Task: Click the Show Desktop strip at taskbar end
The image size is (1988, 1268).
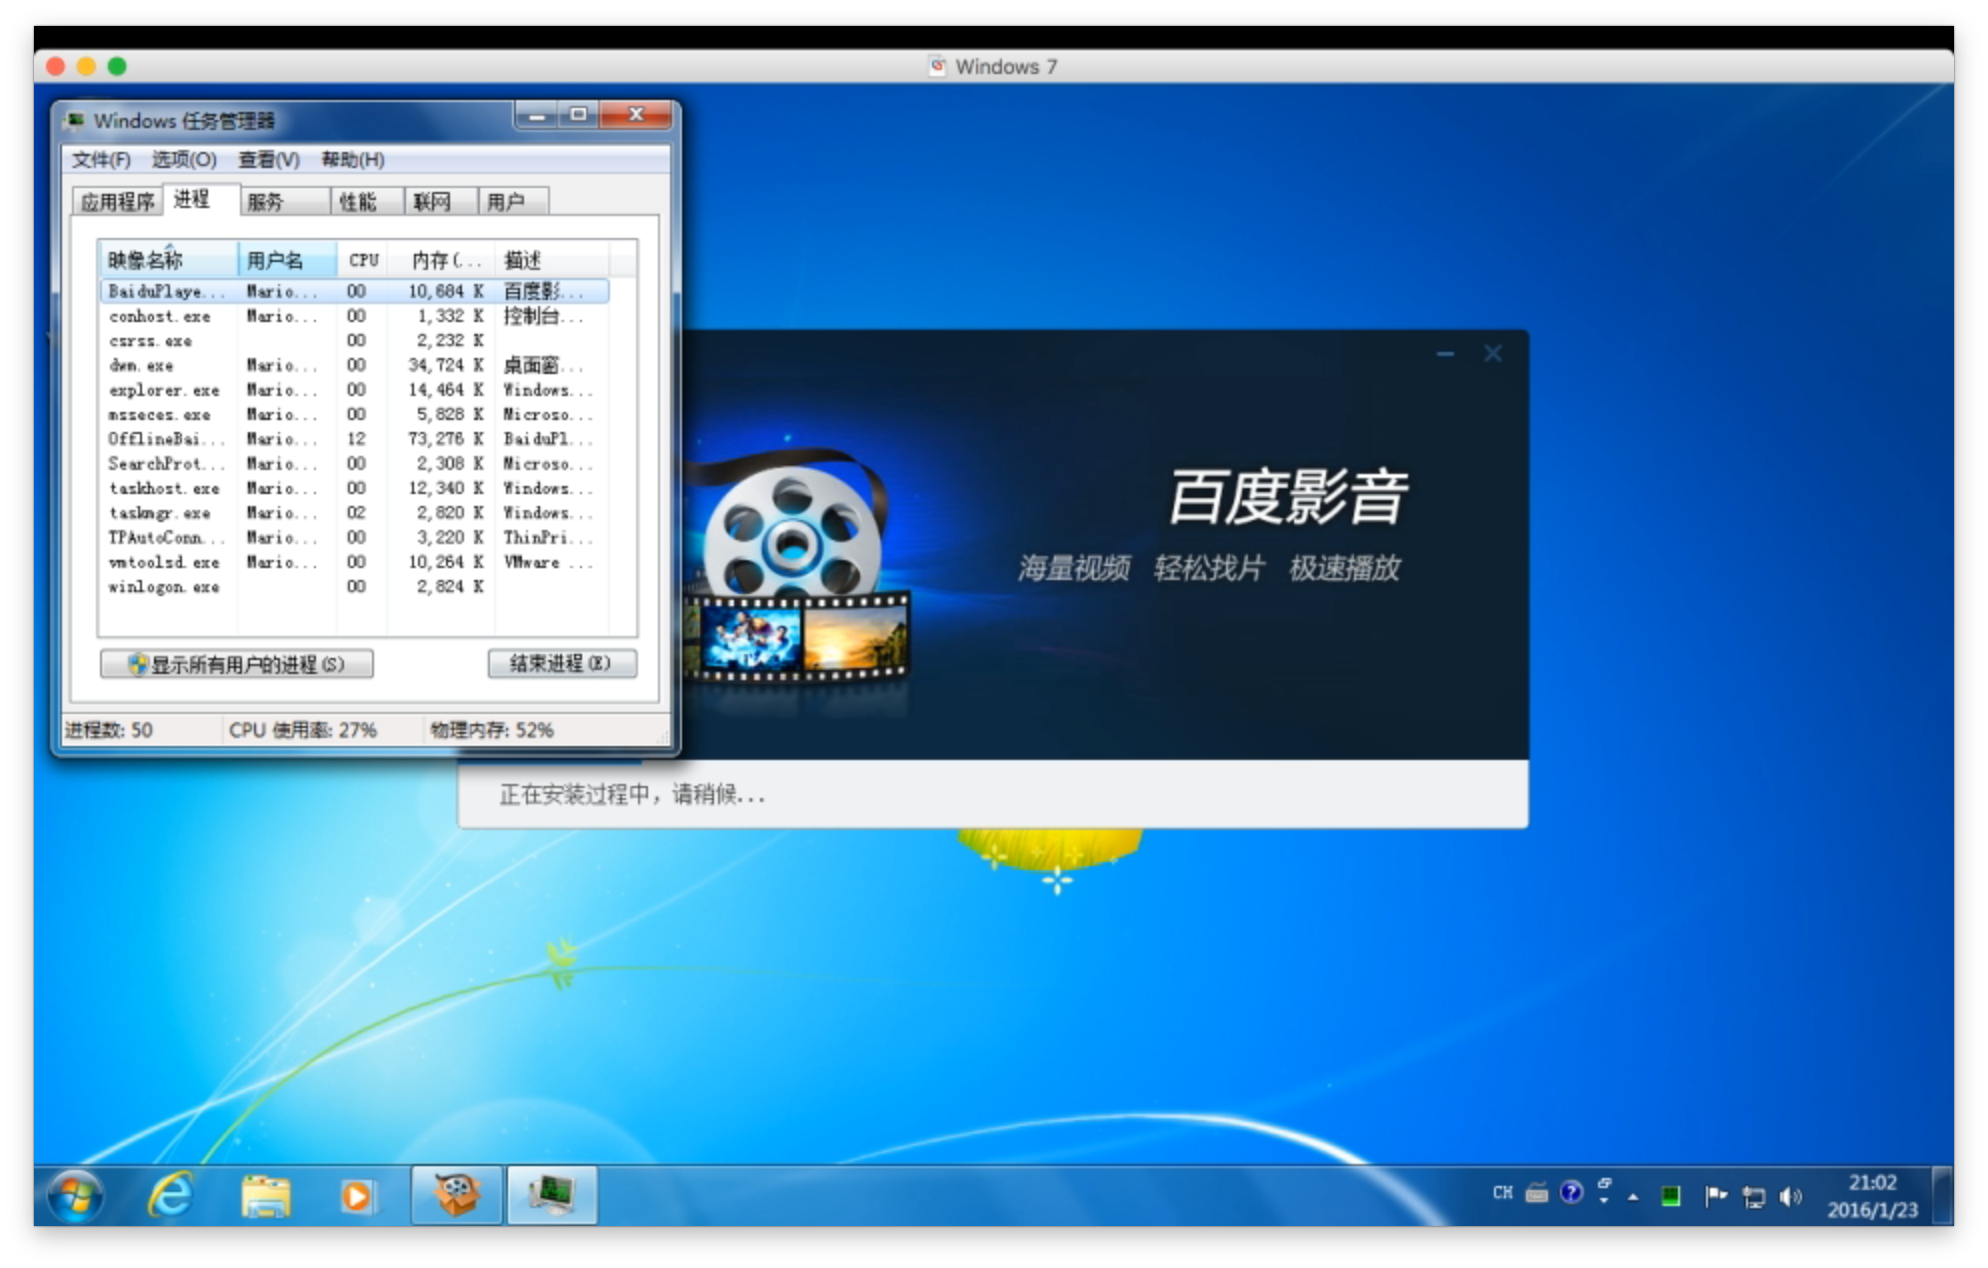Action: click(x=1942, y=1196)
